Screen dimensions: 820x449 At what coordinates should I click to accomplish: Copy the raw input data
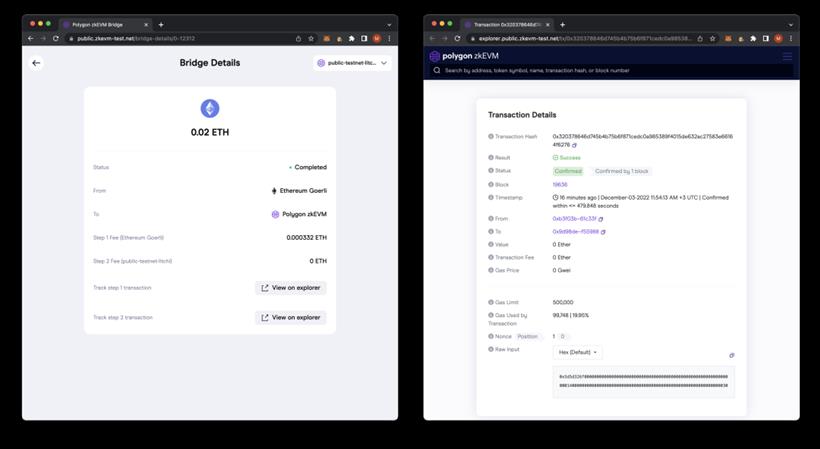pyautogui.click(x=732, y=355)
